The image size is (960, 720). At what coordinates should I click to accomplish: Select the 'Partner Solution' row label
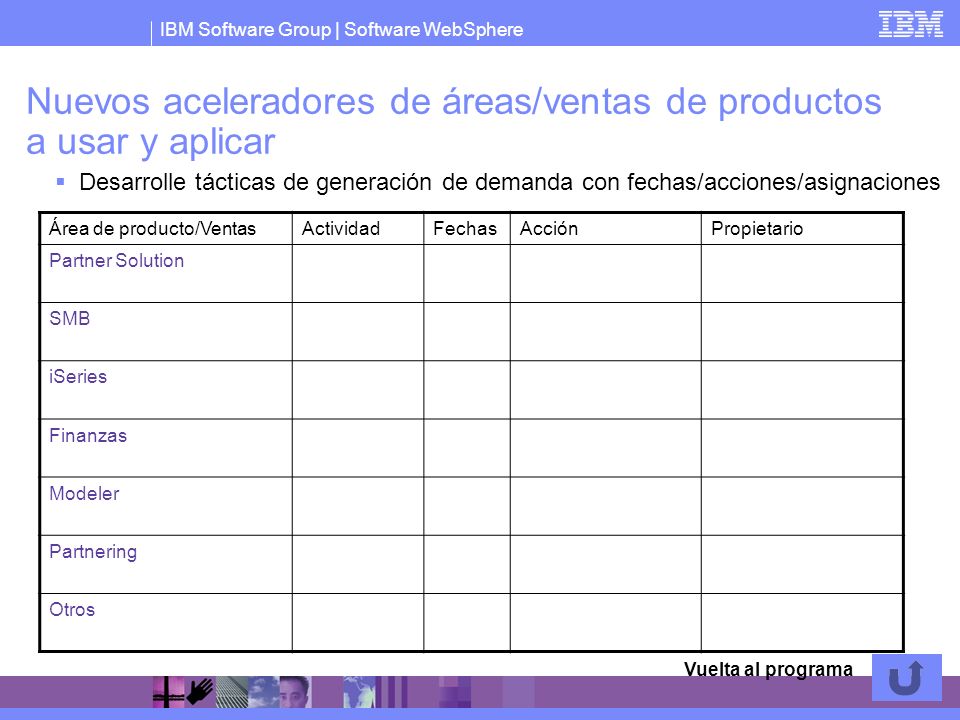point(116,260)
